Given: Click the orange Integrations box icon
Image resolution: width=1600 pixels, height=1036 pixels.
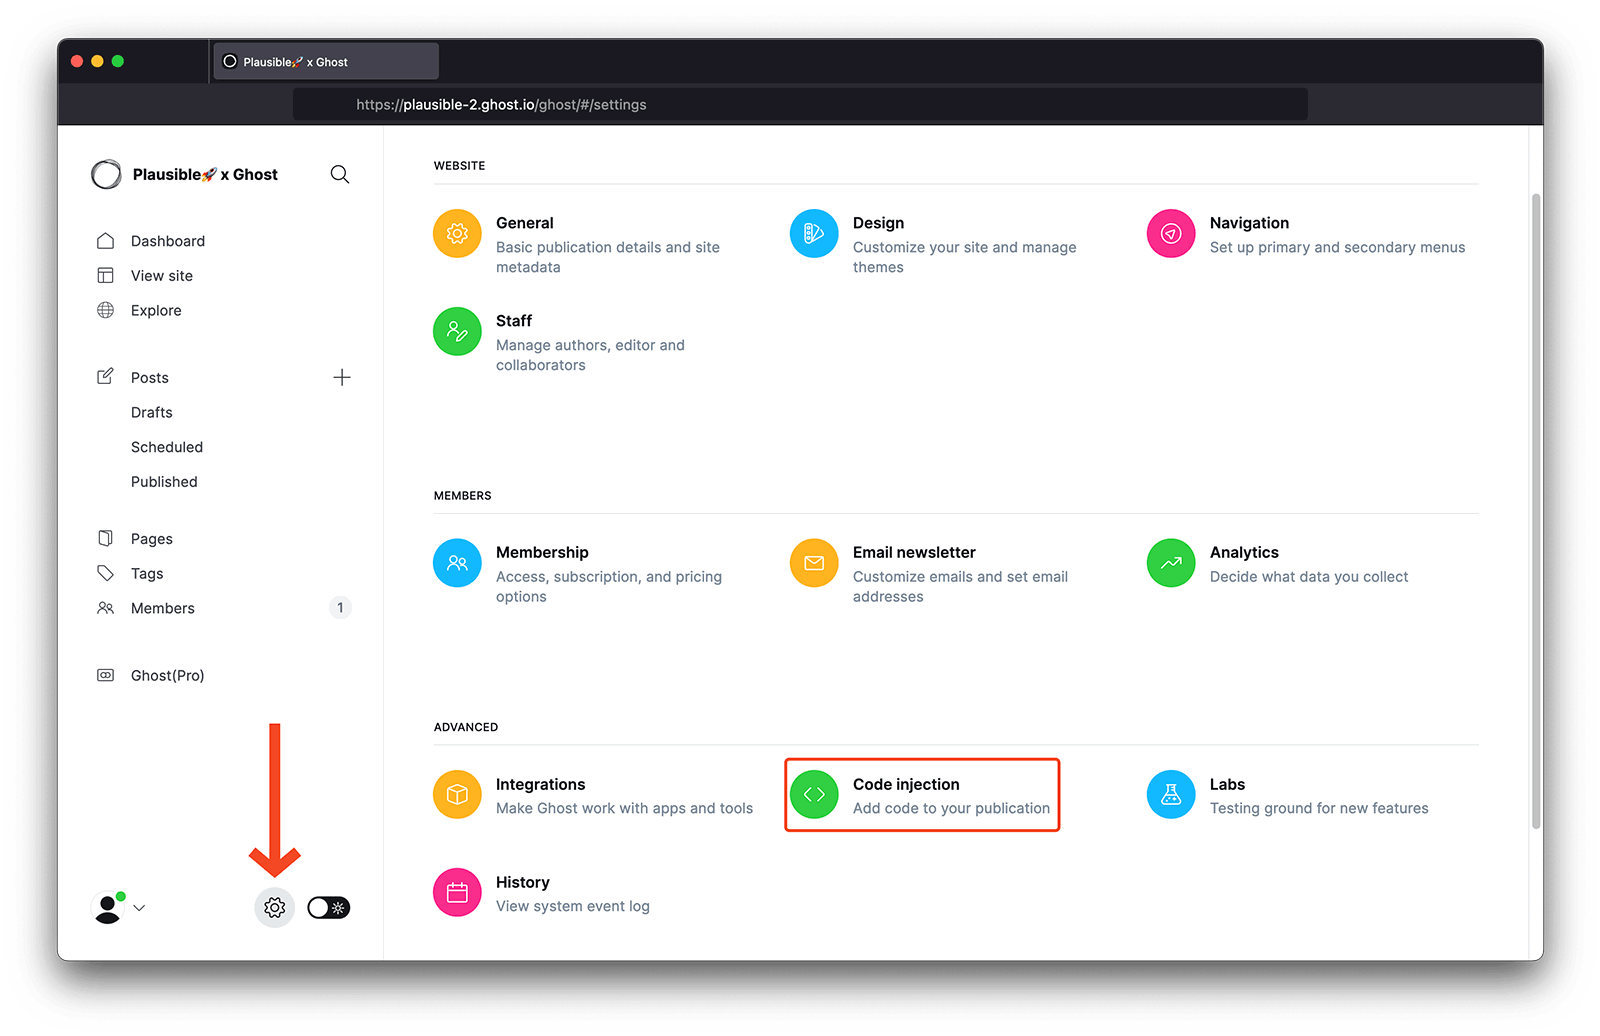Looking at the screenshot, I should tap(457, 794).
